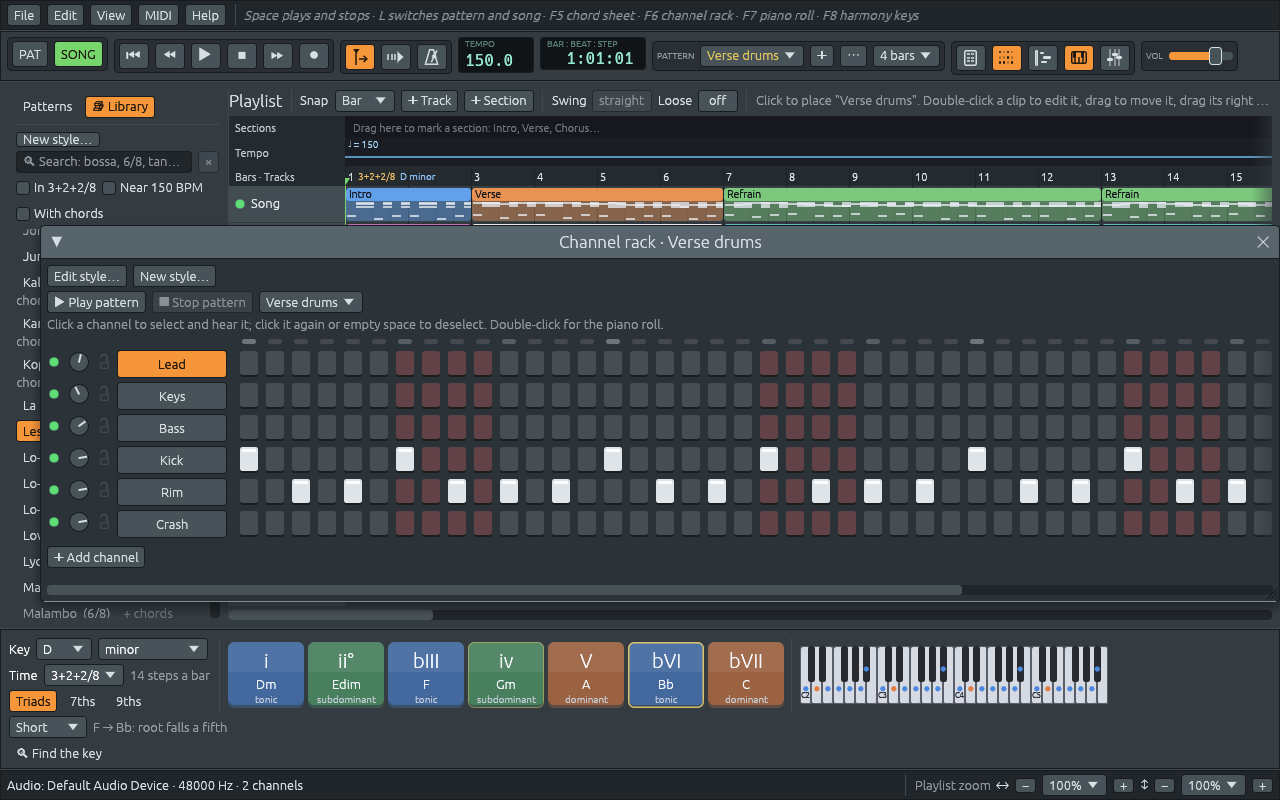
Task: Switch to the Patterns tab
Action: 48,106
